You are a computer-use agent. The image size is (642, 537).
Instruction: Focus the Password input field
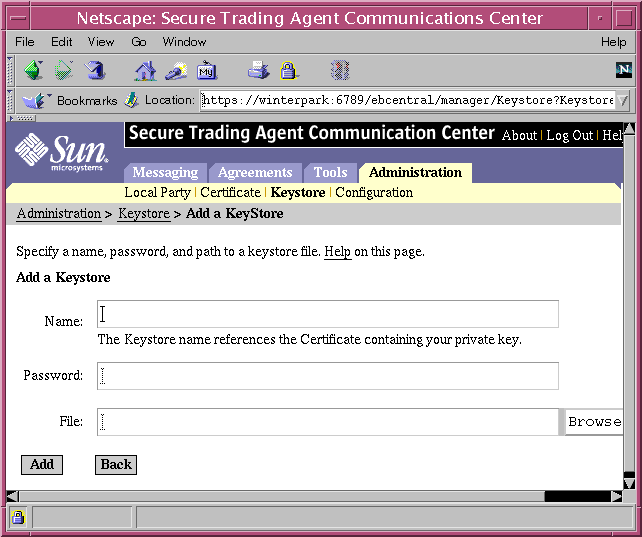coord(328,376)
